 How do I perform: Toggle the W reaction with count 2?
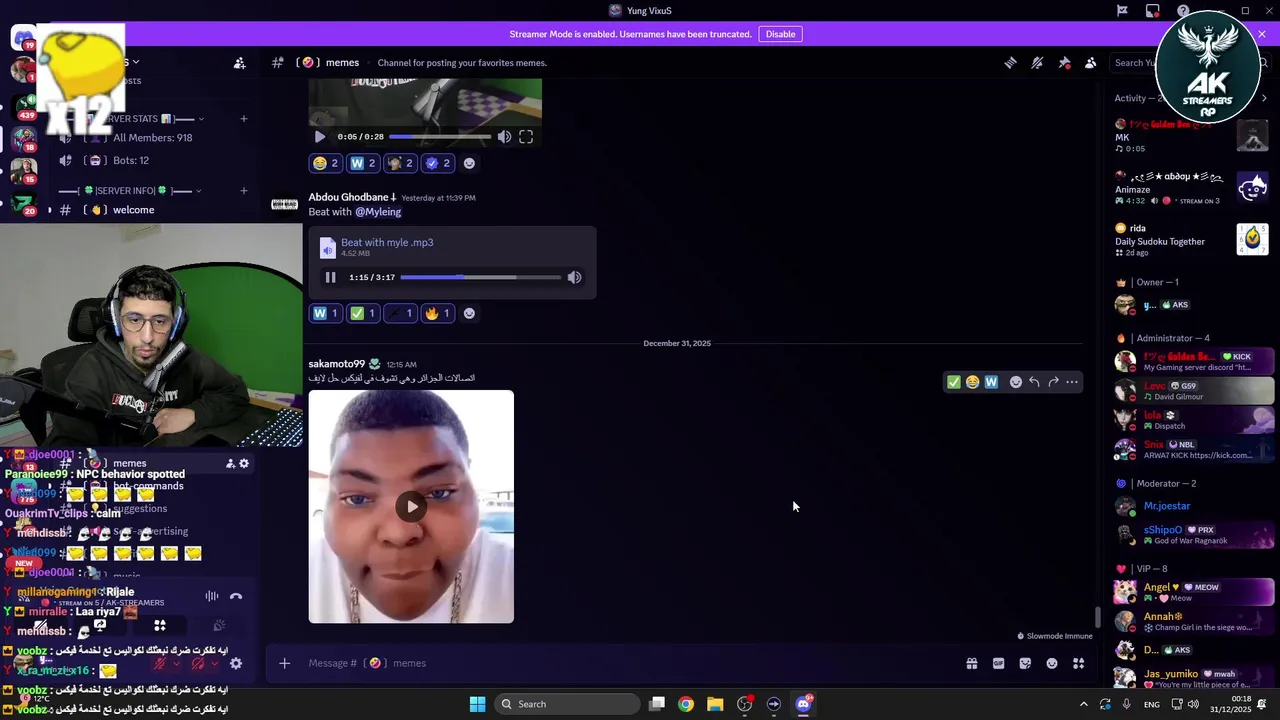coord(362,163)
